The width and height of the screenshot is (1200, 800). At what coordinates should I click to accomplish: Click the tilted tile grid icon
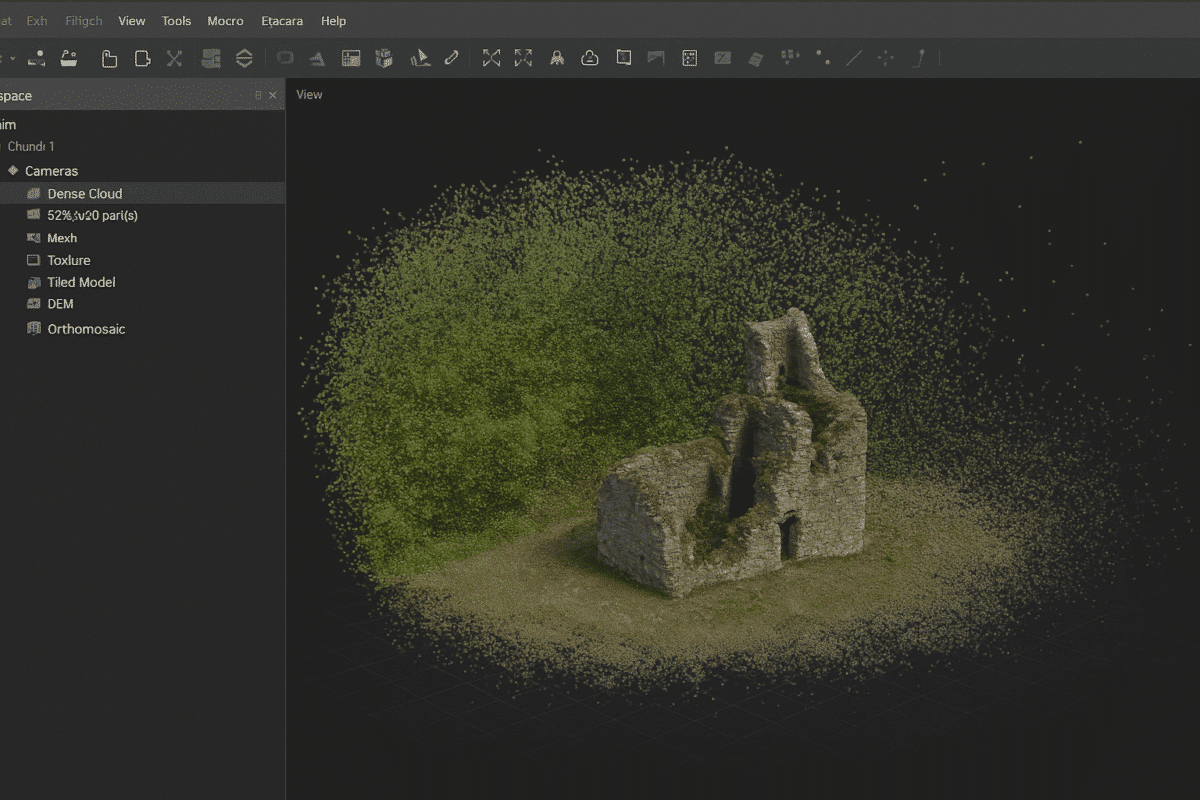click(x=755, y=59)
